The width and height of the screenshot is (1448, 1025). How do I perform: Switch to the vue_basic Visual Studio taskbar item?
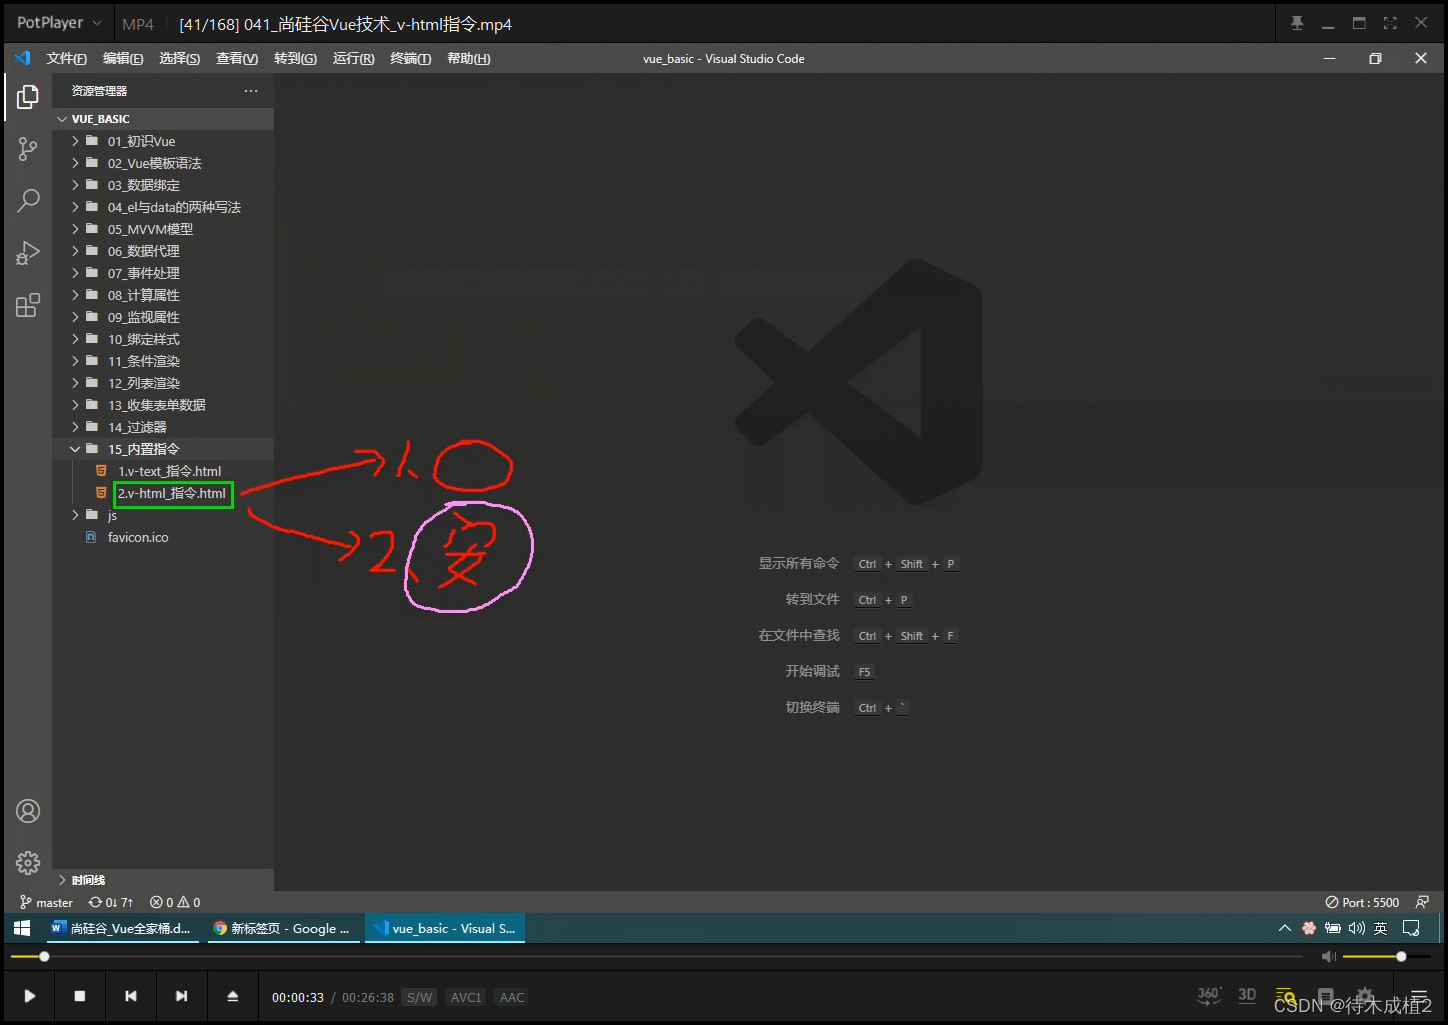coord(445,928)
